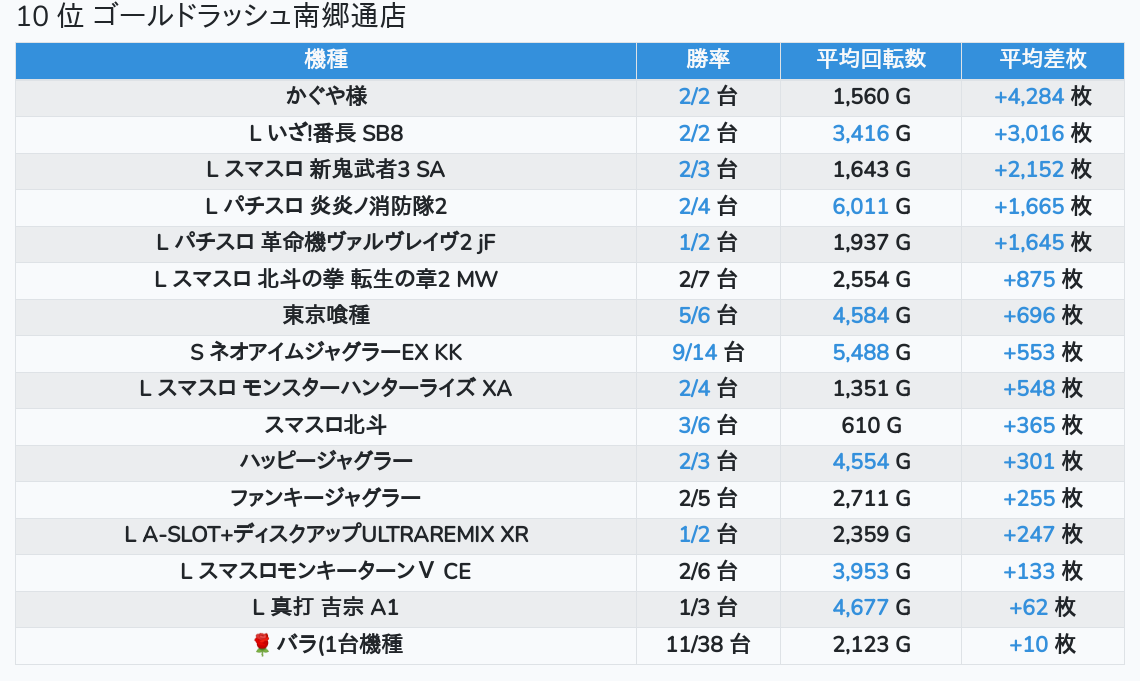
Task: Open the かぐや様 machine row
Action: tap(326, 97)
